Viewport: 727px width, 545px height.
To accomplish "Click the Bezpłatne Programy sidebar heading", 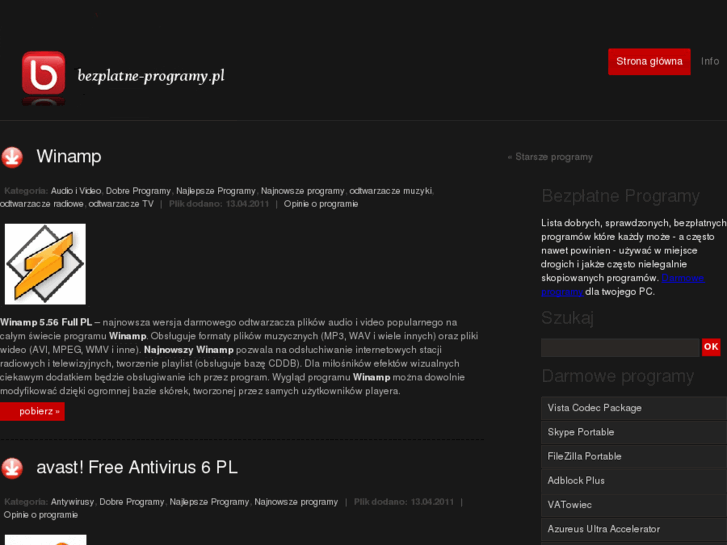I will click(x=620, y=196).
